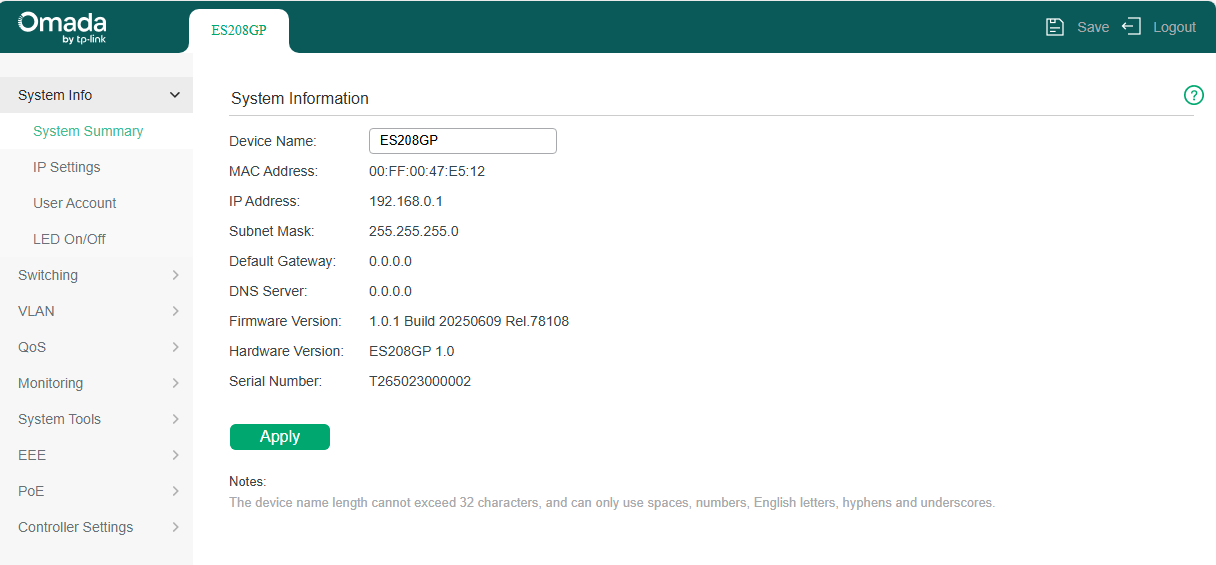Click hardware version ES208GP 1.0

(x=412, y=351)
